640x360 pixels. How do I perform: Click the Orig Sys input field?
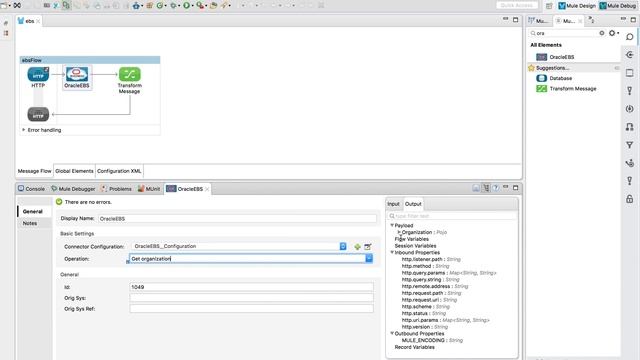[251, 298]
